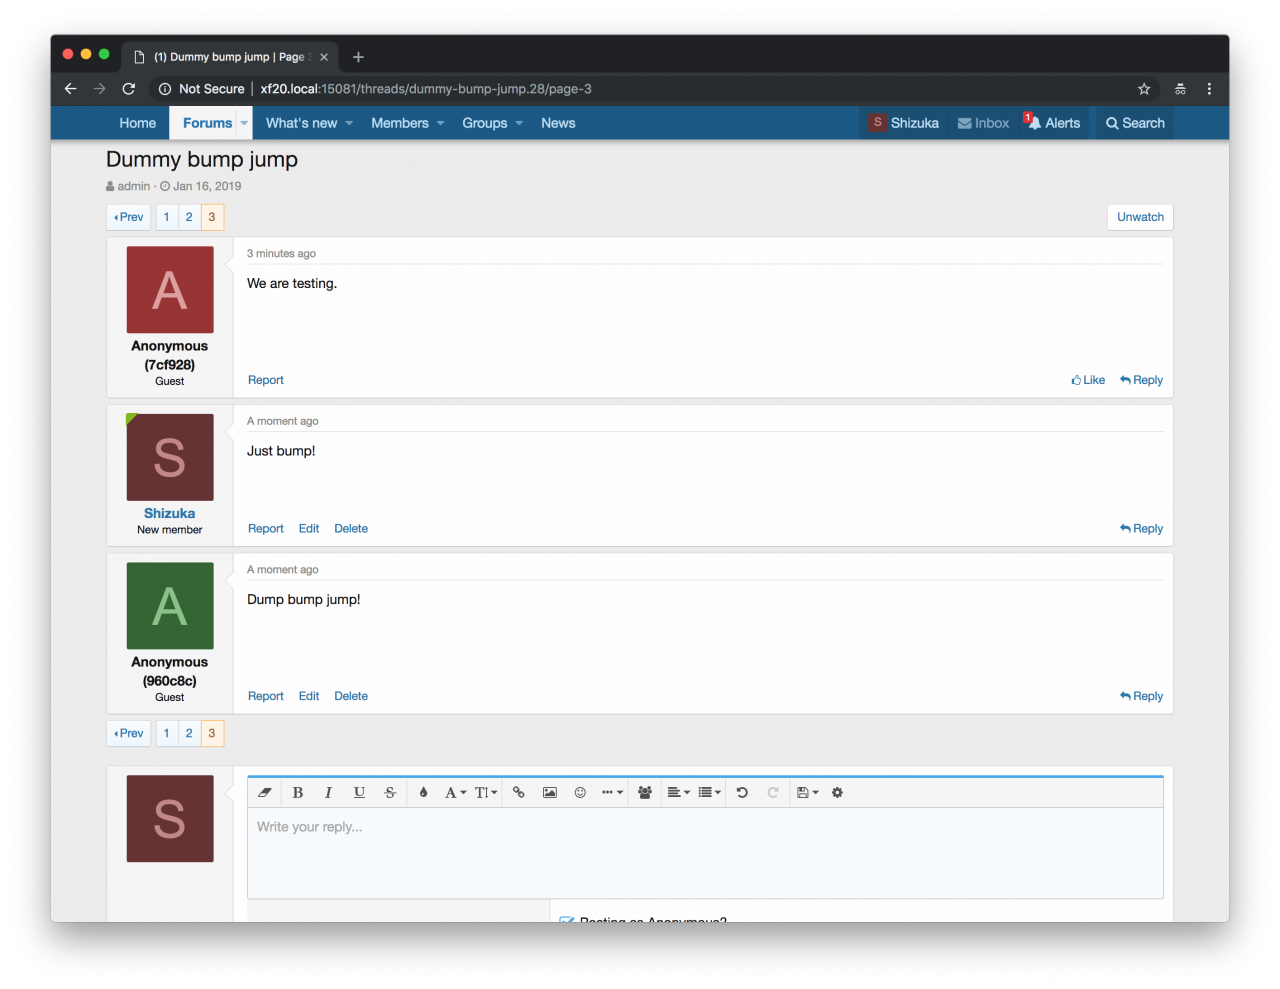Expand the What's new menu arrow
The height and width of the screenshot is (989, 1280).
click(349, 124)
